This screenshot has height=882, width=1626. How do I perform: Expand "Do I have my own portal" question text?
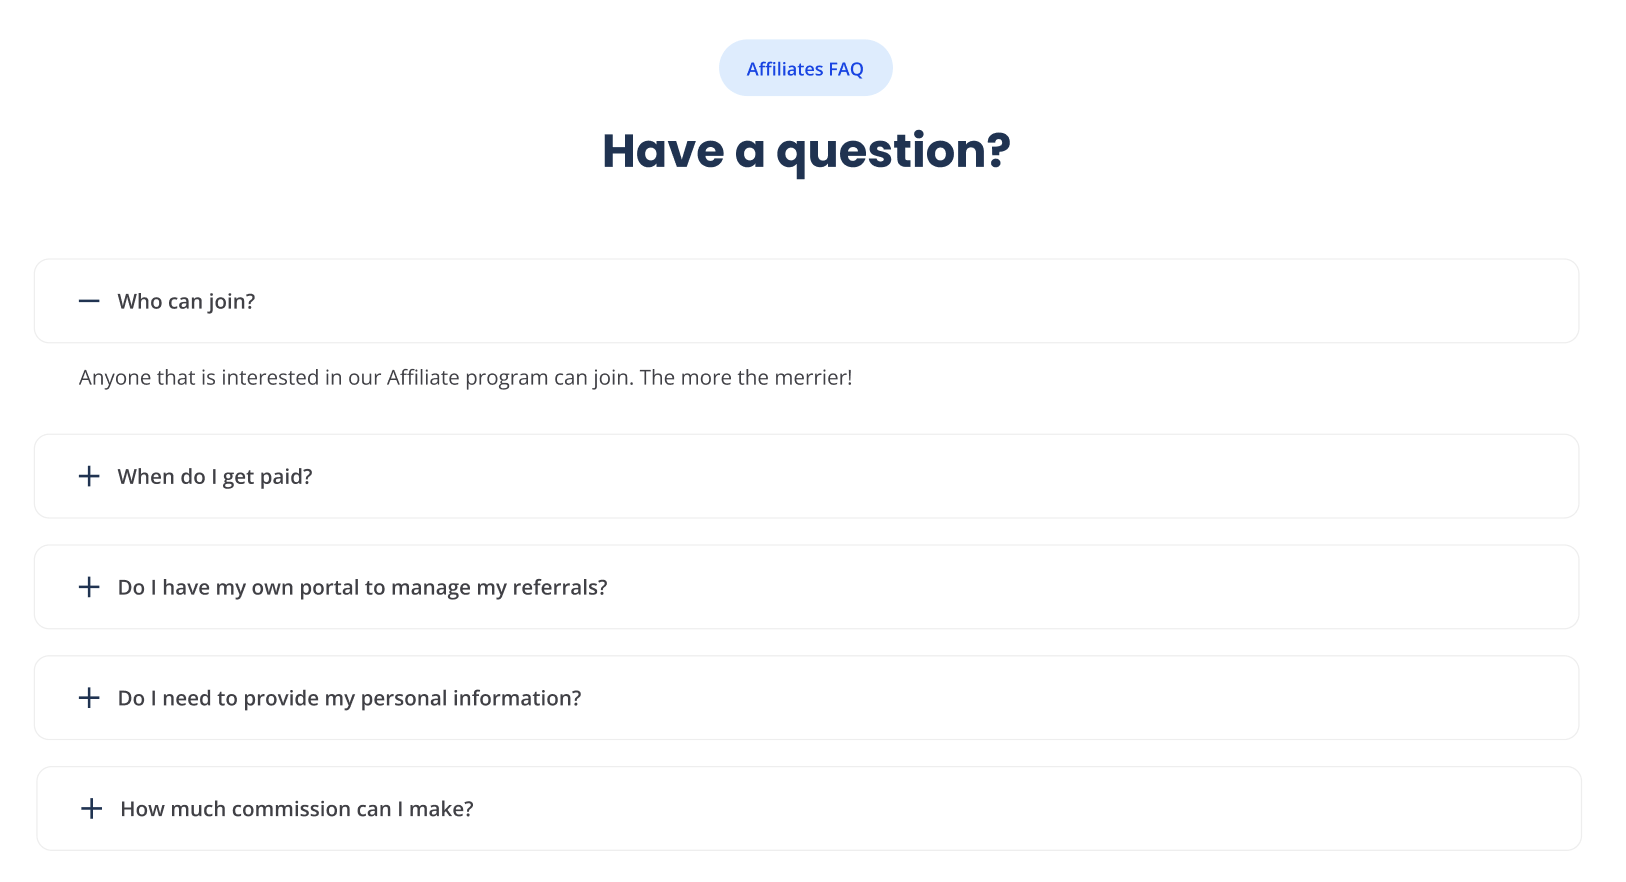pos(362,588)
